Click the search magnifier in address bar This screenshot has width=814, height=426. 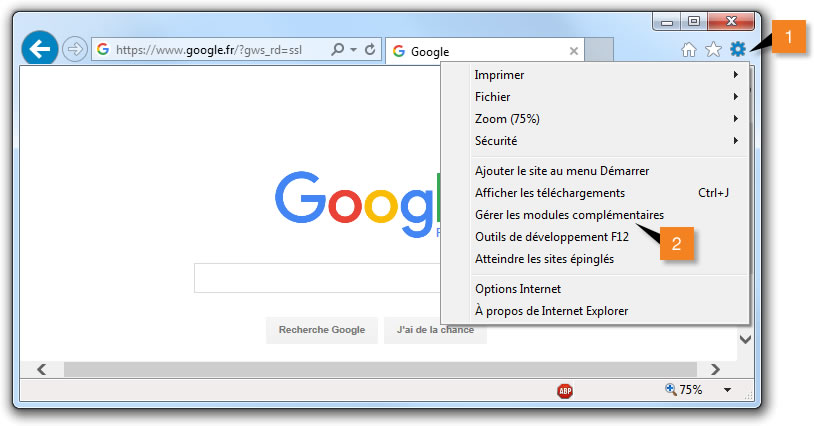(x=338, y=49)
